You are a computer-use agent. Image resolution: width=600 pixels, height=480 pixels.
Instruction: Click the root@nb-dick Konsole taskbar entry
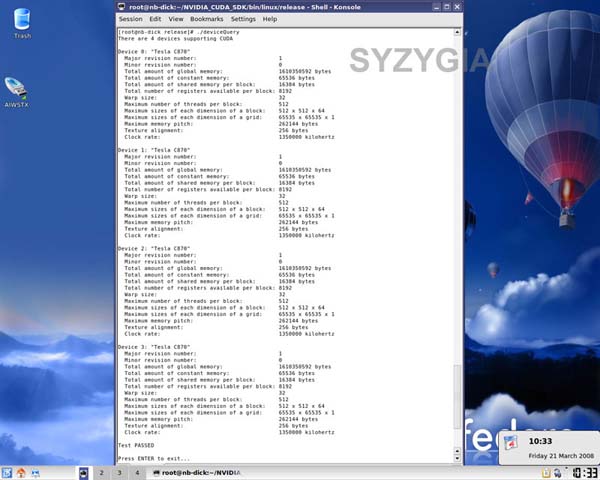[x=195, y=472]
